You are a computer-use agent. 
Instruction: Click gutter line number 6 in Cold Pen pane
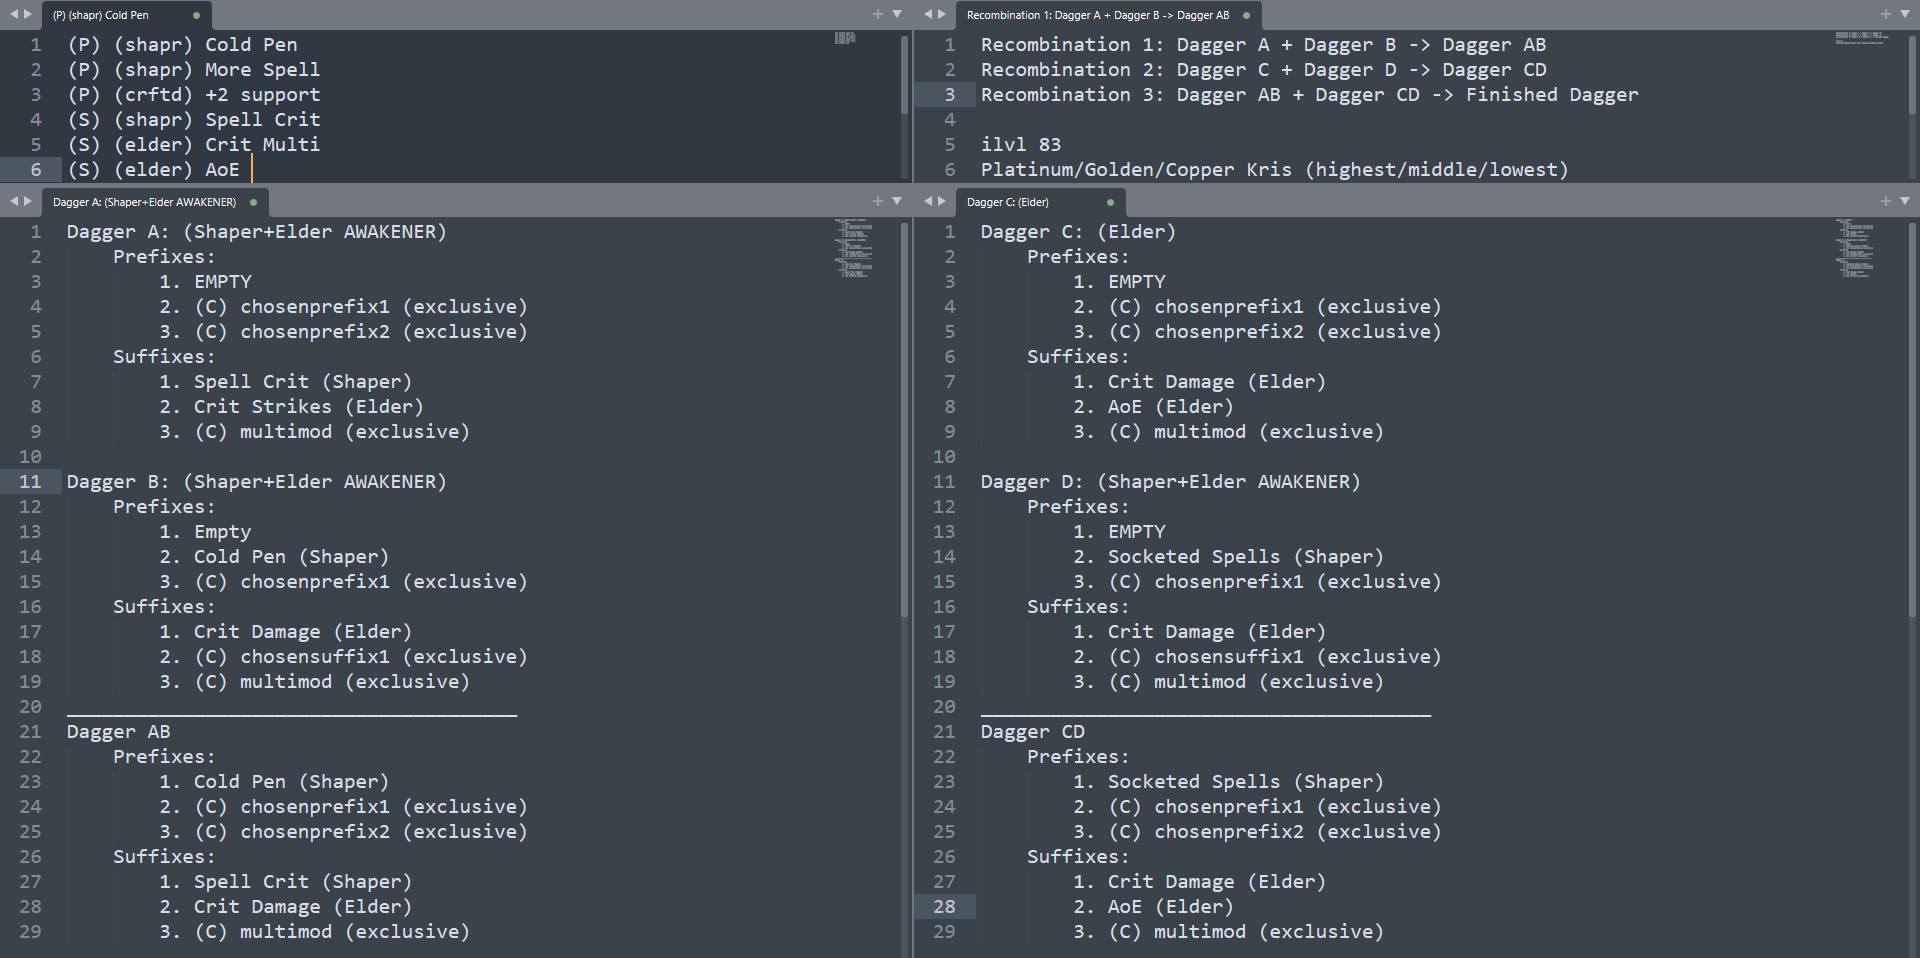click(35, 170)
